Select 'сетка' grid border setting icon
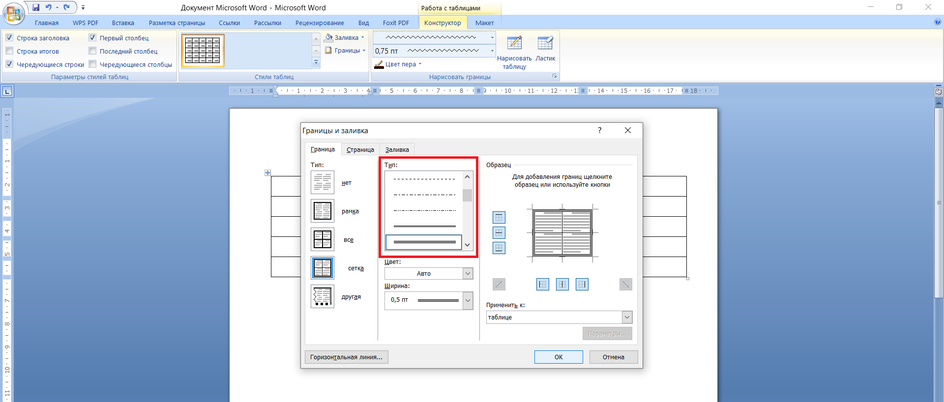The width and height of the screenshot is (944, 402). pyautogui.click(x=323, y=268)
